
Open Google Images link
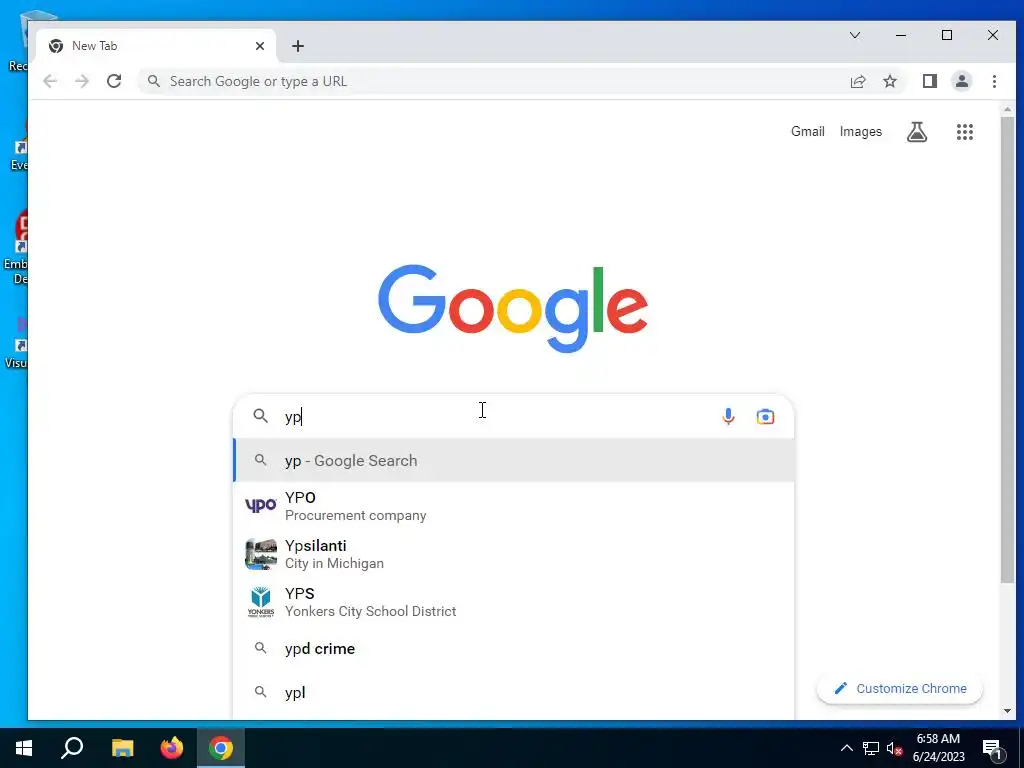click(x=861, y=131)
